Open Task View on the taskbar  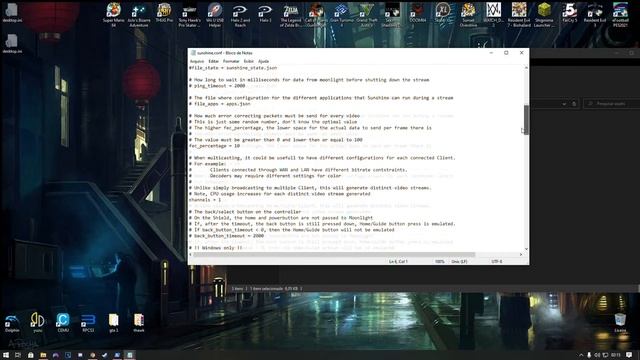point(18,355)
